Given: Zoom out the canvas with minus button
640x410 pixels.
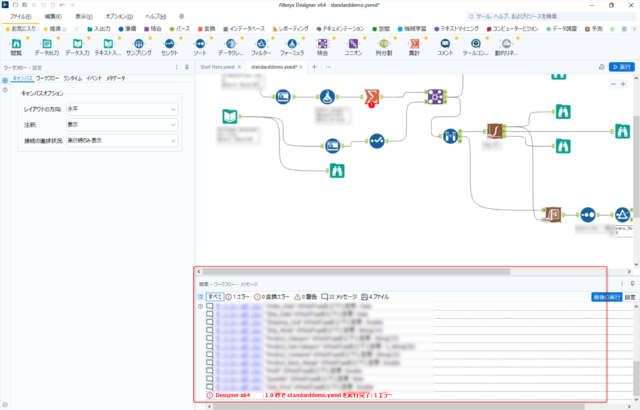Looking at the screenshot, I should coord(613,84).
